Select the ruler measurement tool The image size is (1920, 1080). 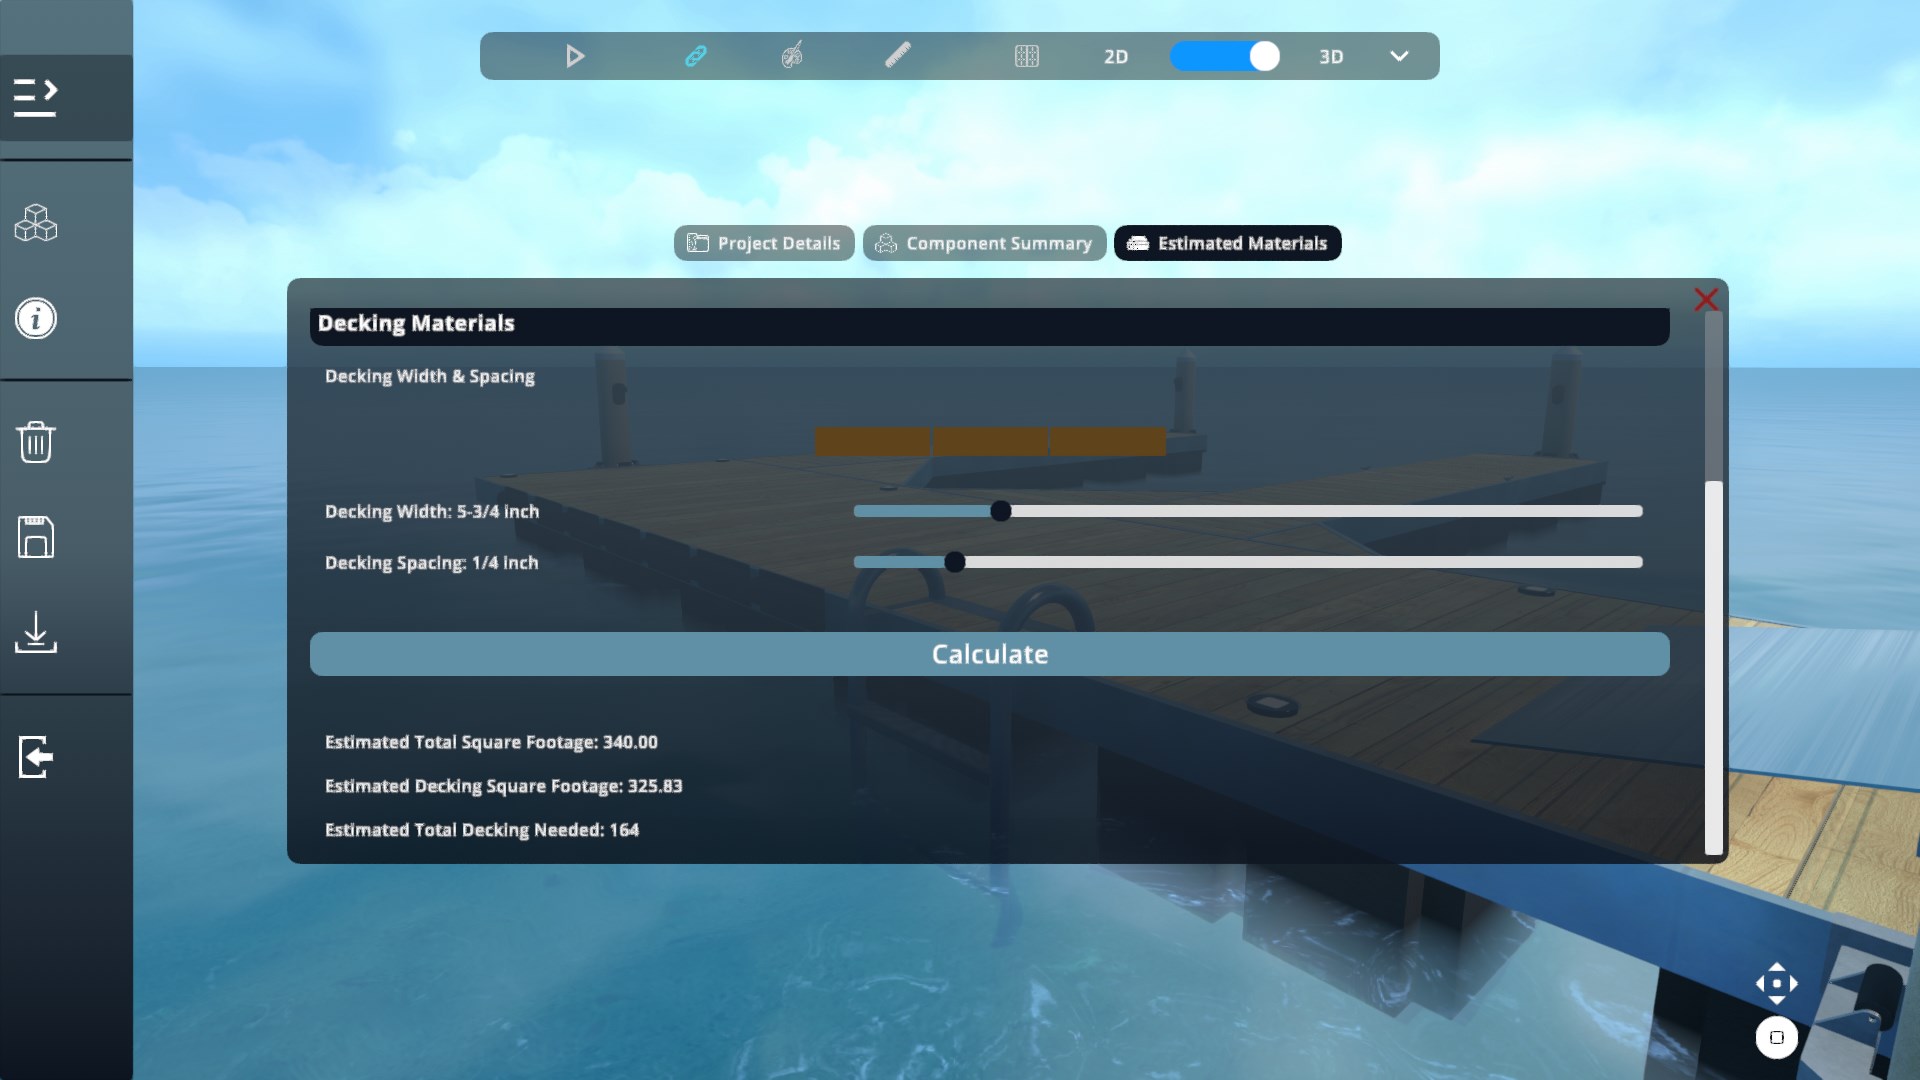(898, 56)
